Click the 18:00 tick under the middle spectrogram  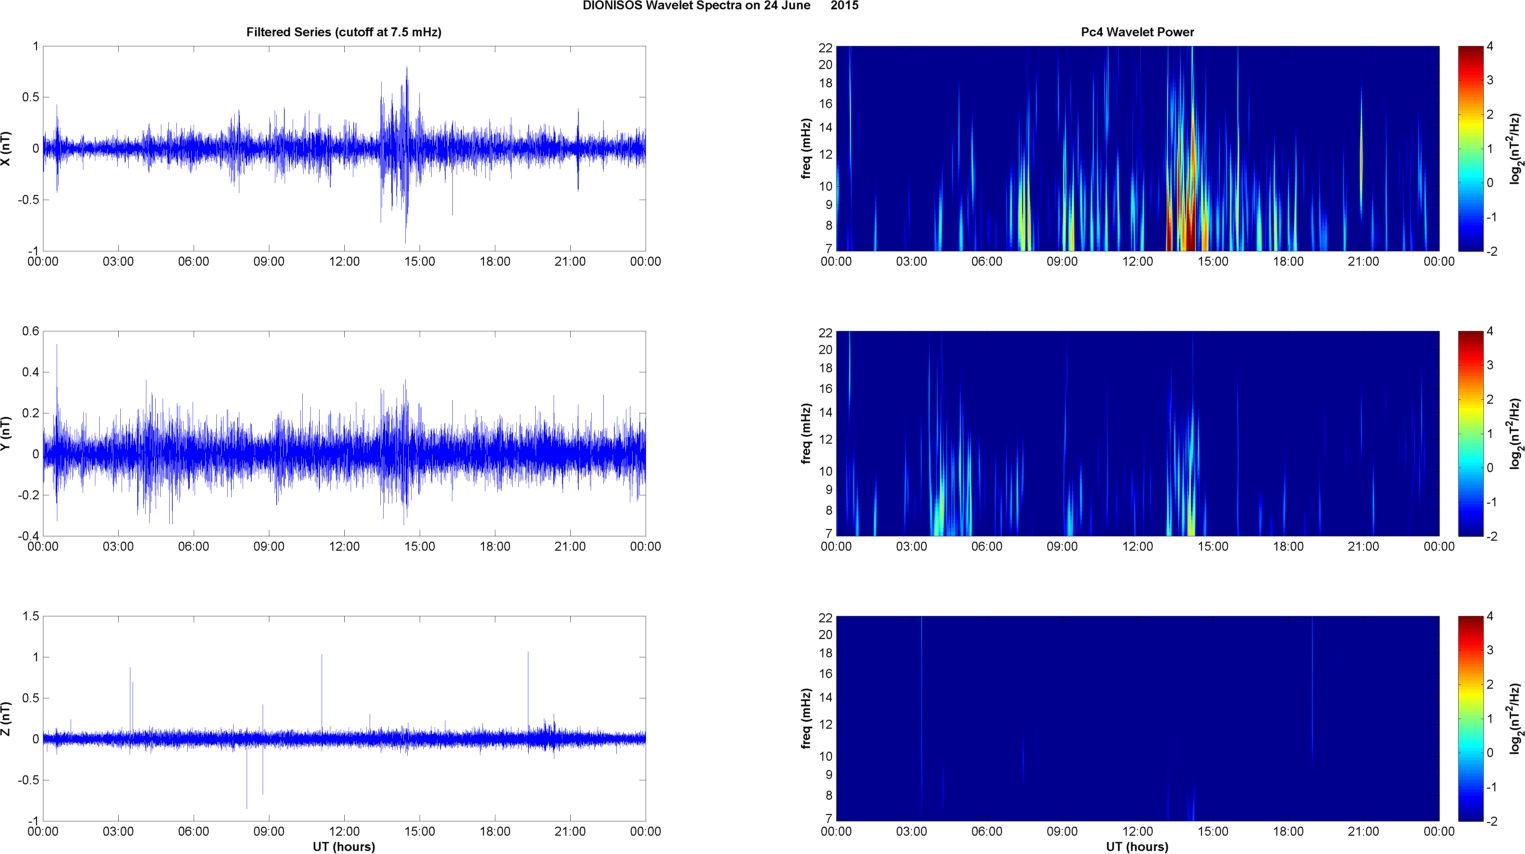tap(1288, 547)
